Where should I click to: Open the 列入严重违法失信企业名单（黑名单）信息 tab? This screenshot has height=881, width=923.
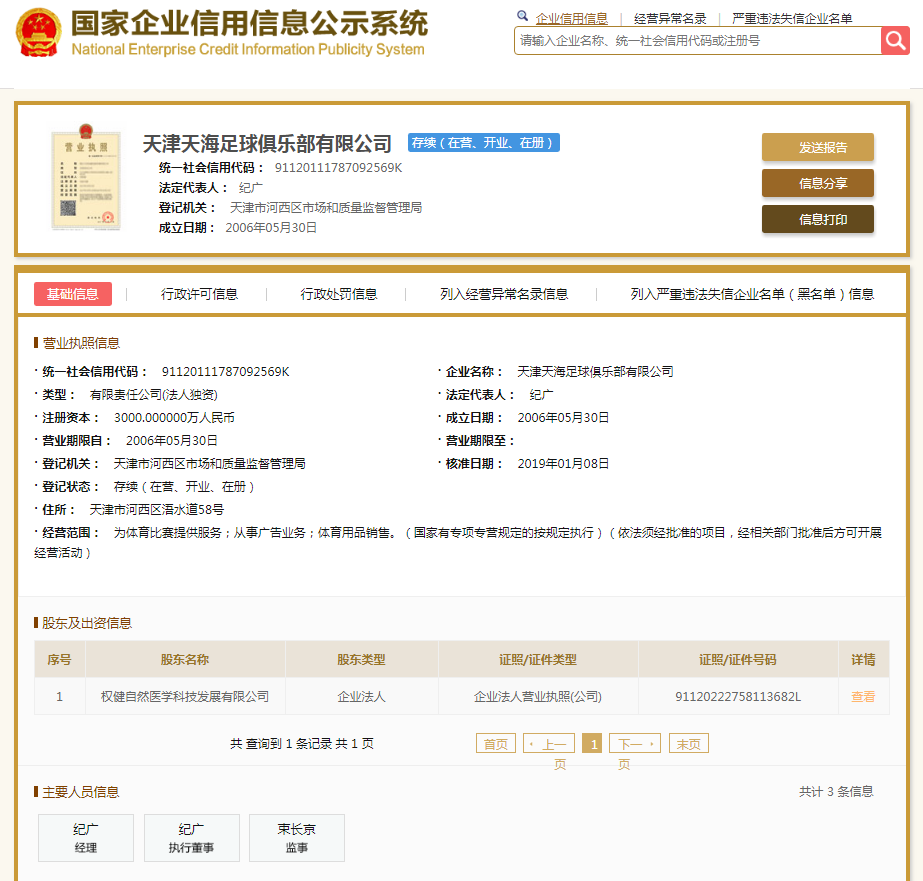tap(752, 294)
